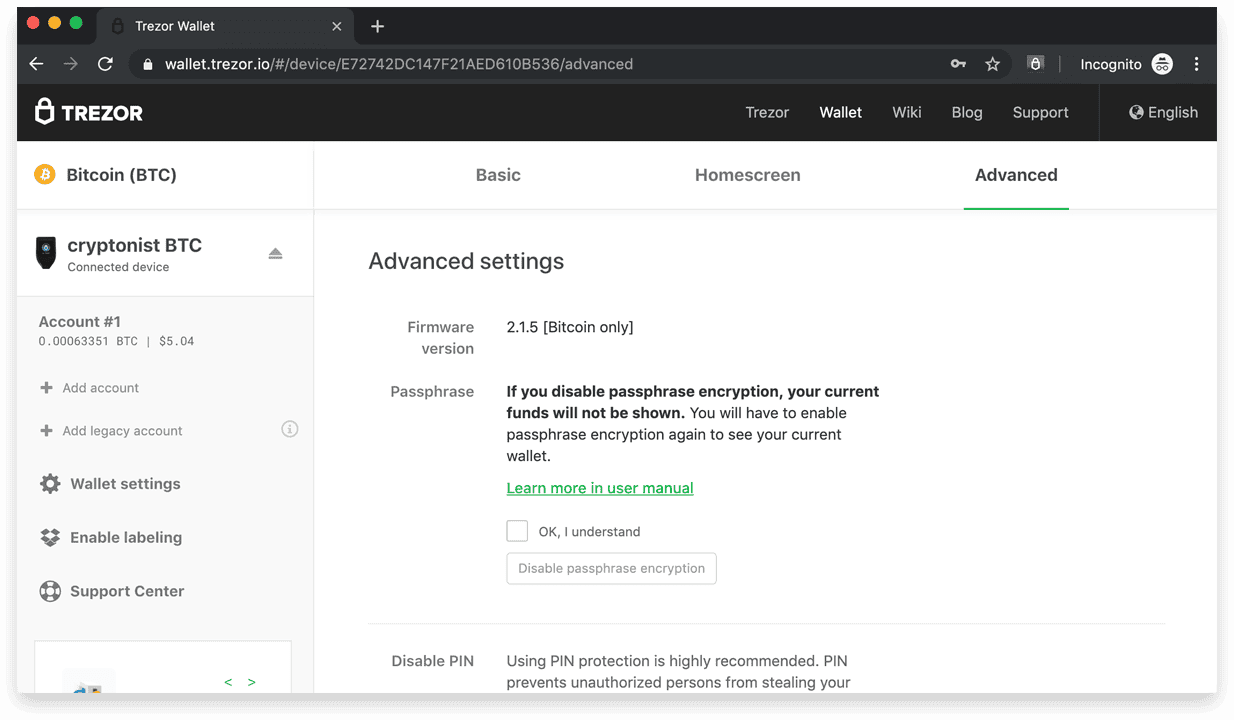Click the Add legacy account link
The height and width of the screenshot is (720, 1234).
tap(123, 431)
